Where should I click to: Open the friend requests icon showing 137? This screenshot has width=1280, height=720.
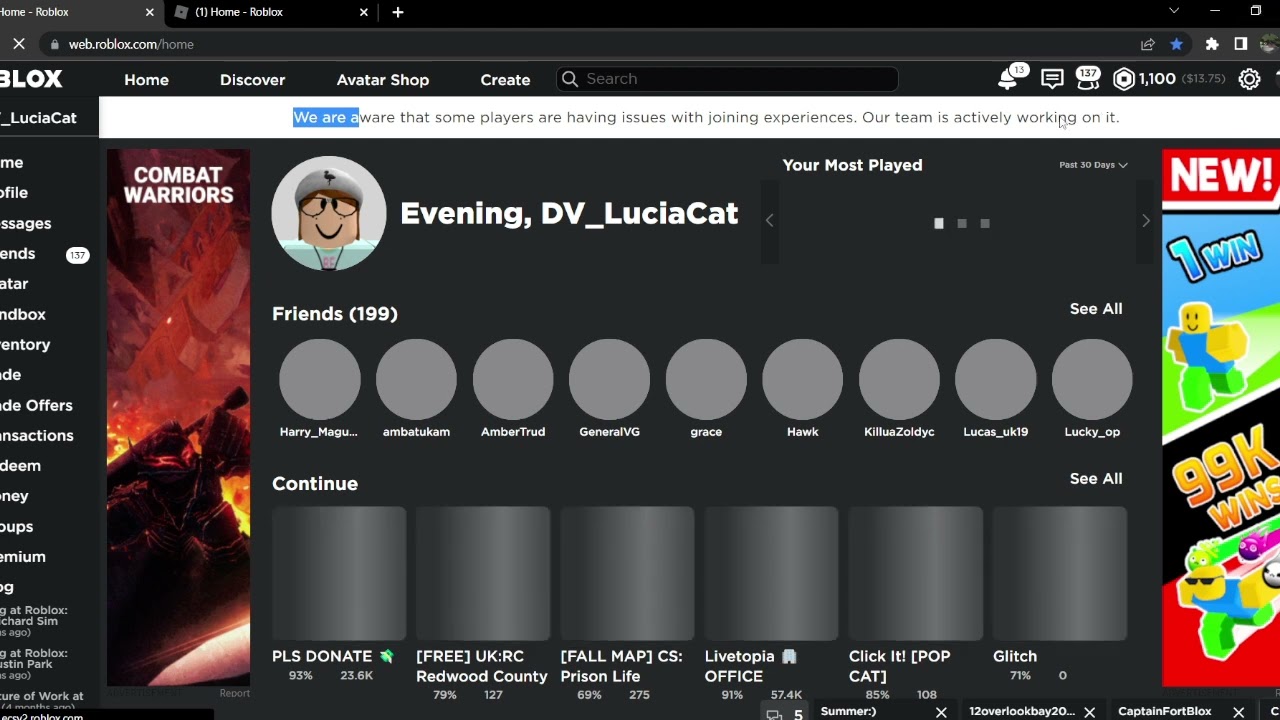point(1087,79)
